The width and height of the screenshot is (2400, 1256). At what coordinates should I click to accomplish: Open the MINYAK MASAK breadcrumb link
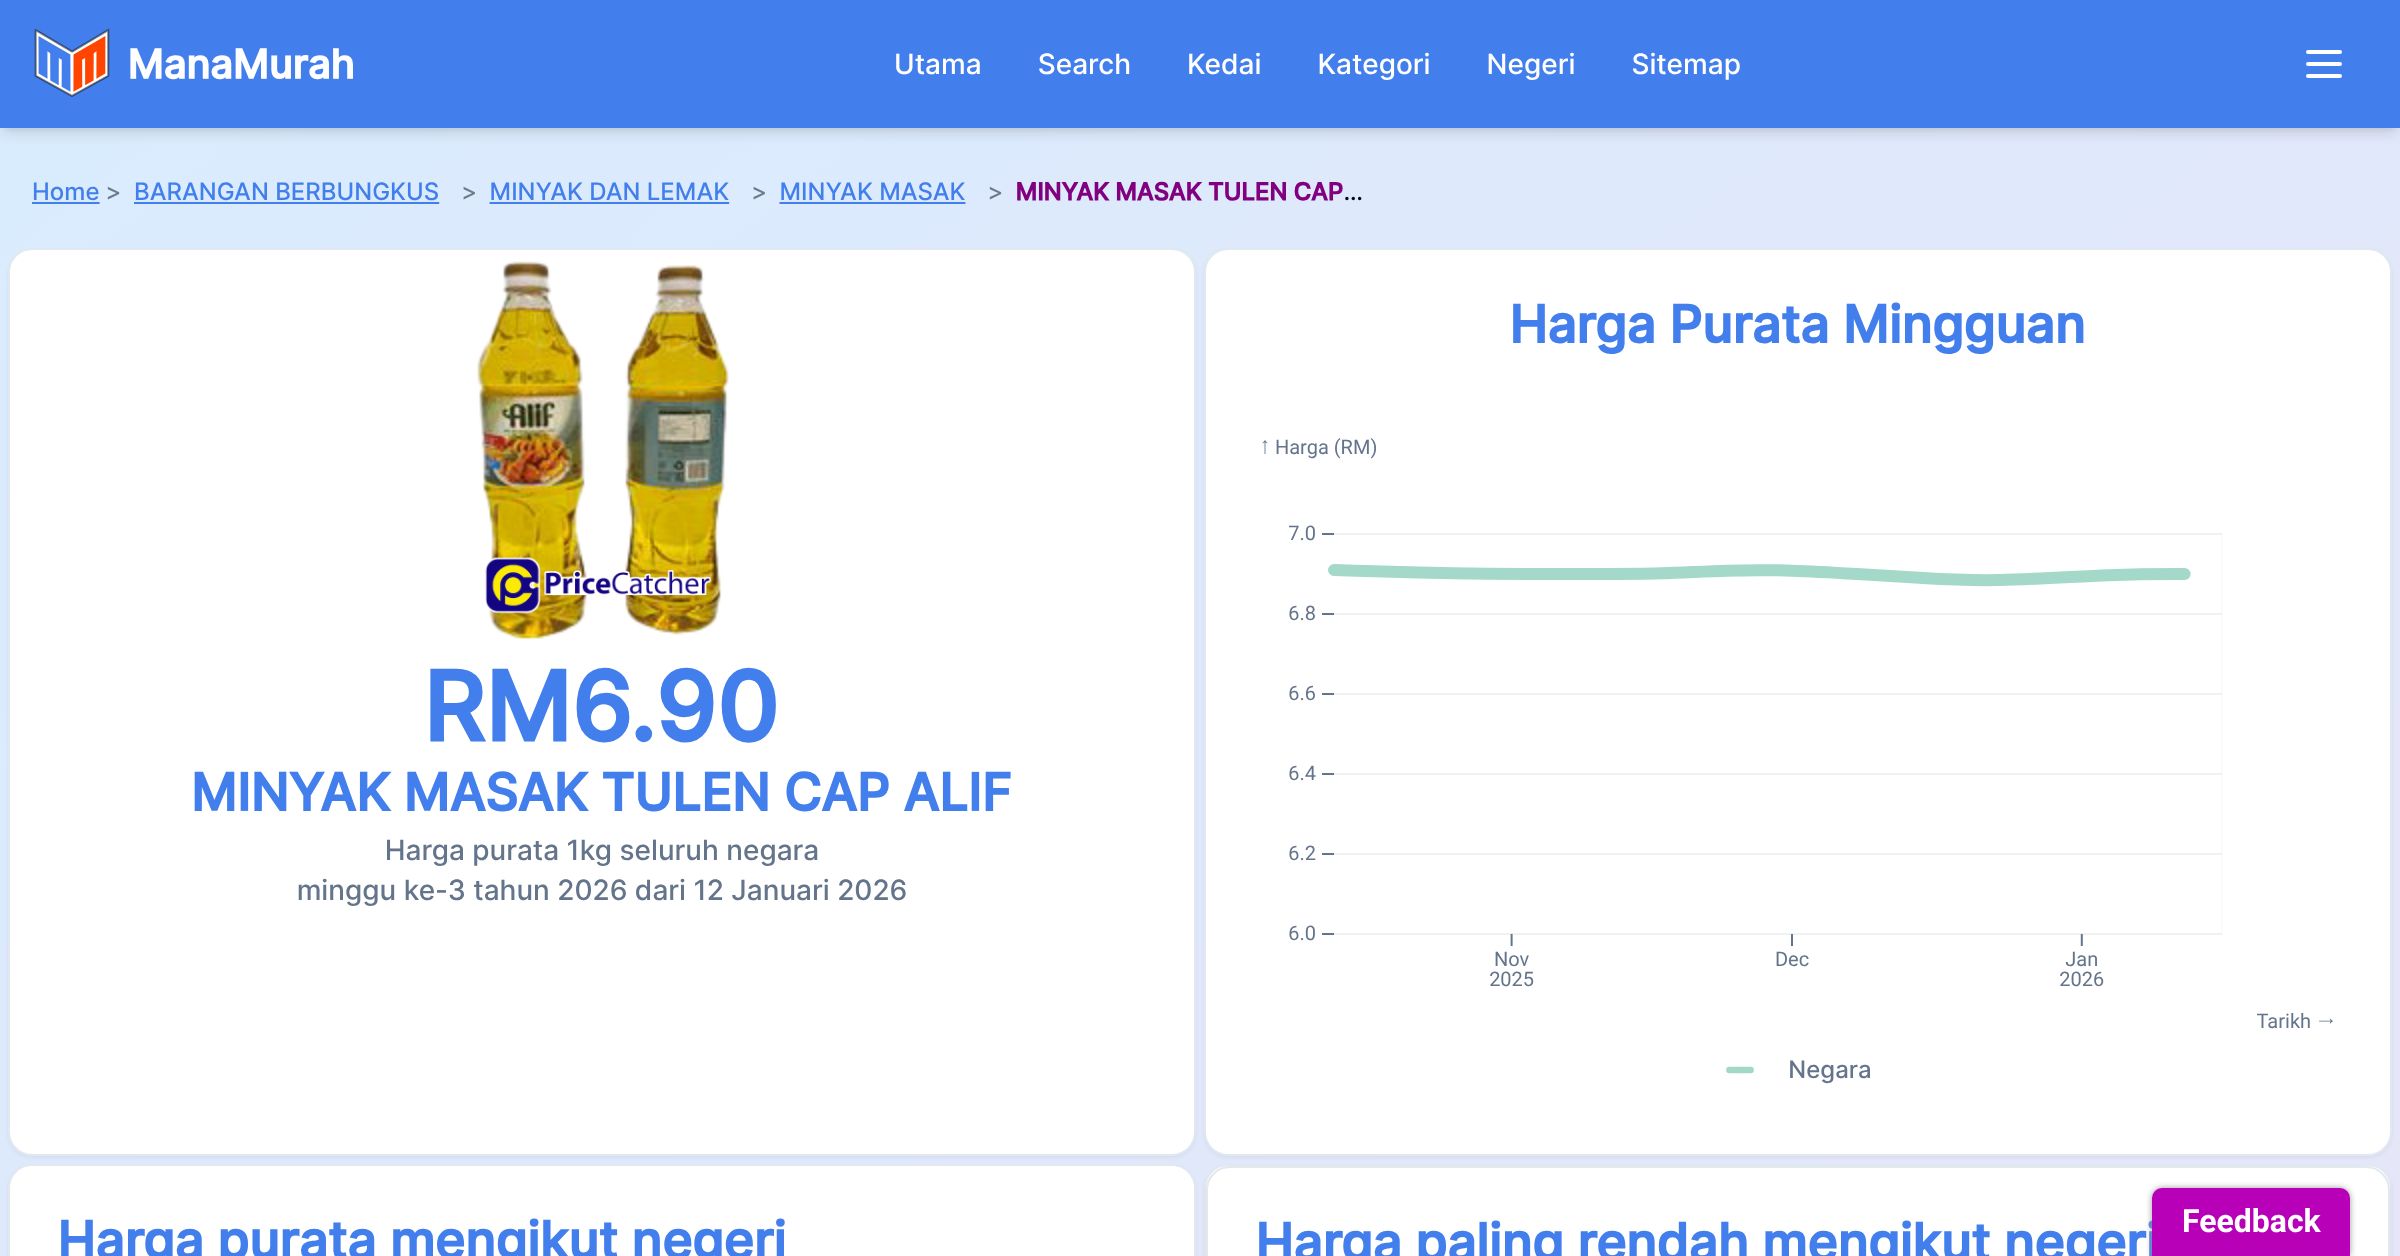click(872, 191)
